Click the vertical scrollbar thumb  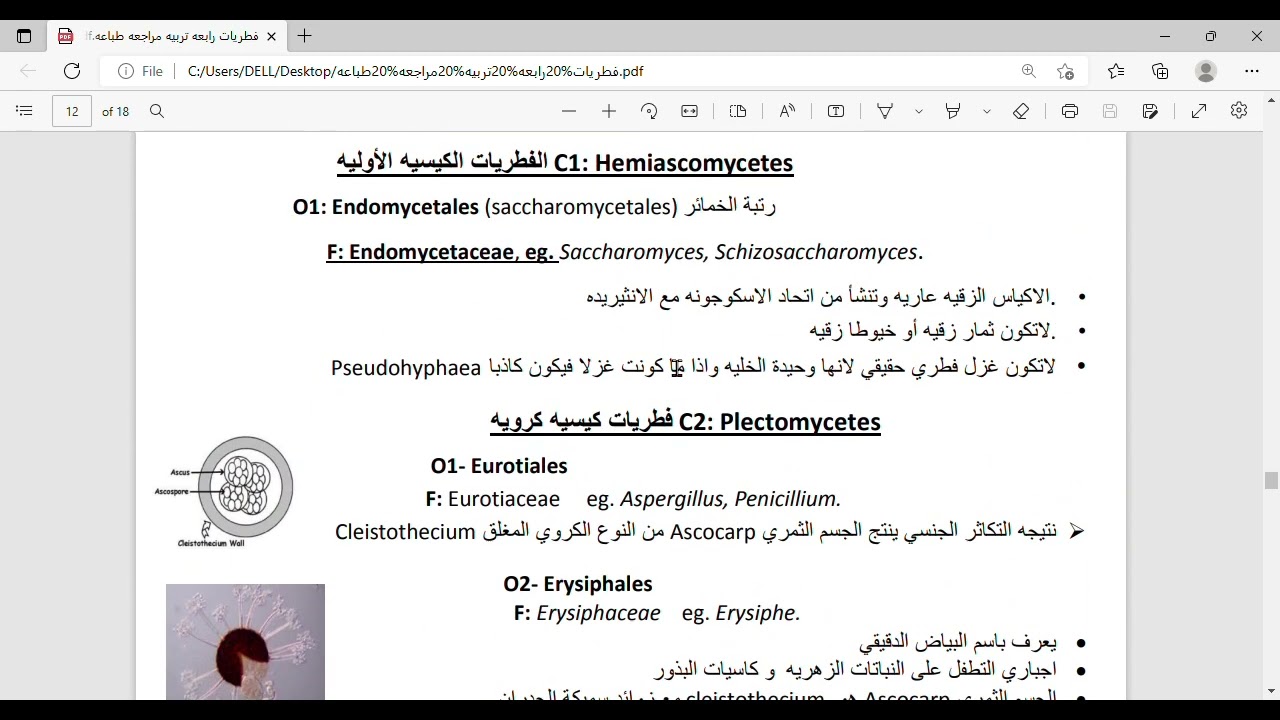[1271, 480]
